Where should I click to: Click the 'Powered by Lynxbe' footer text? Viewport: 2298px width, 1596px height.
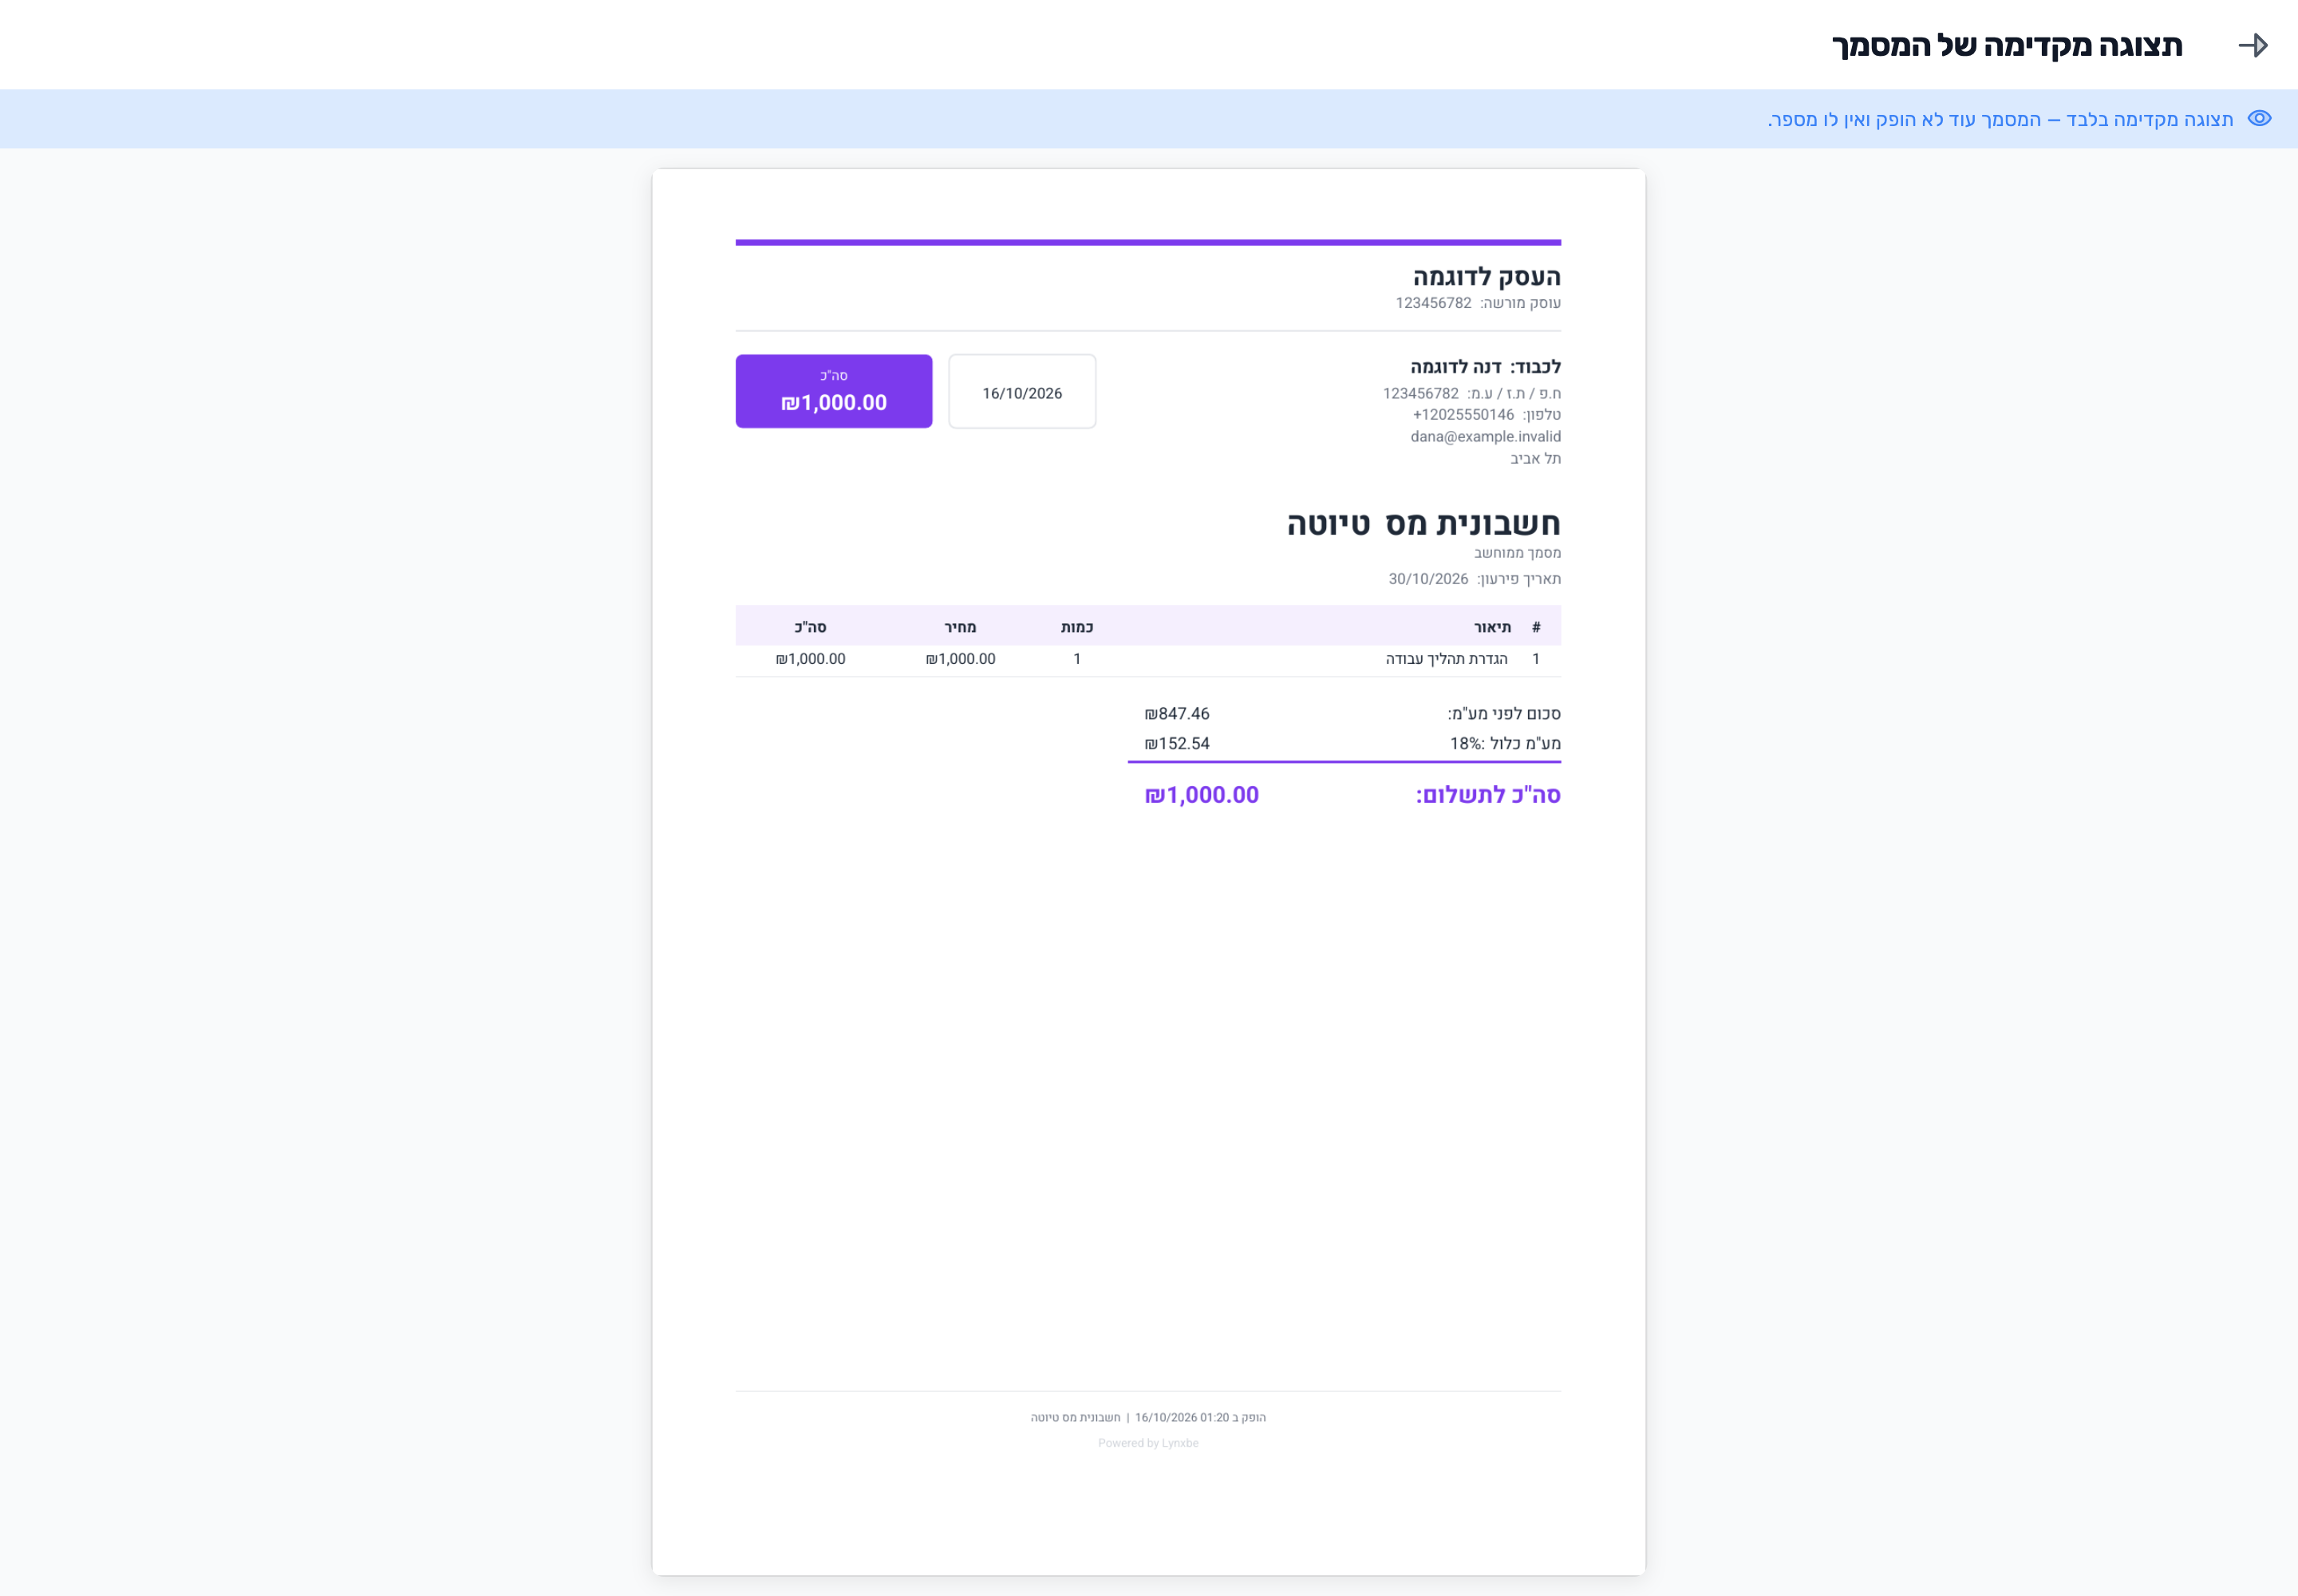(1148, 1443)
